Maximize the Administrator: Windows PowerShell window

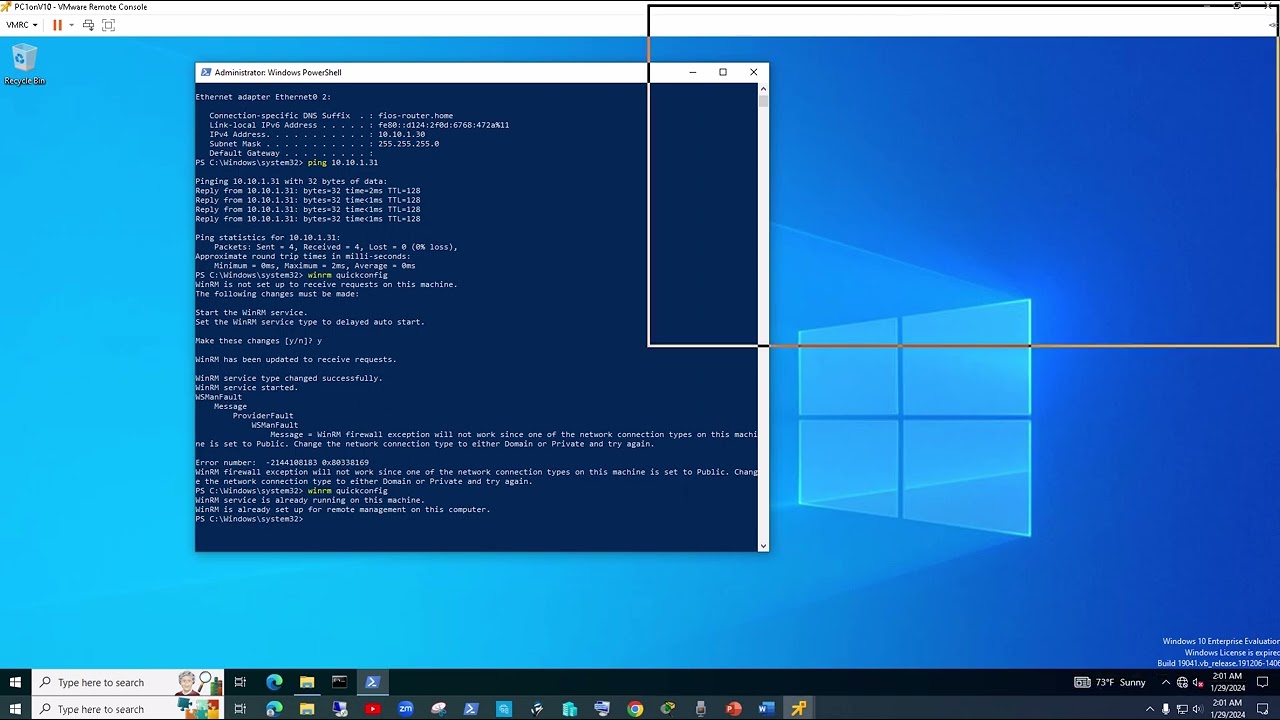coord(723,72)
